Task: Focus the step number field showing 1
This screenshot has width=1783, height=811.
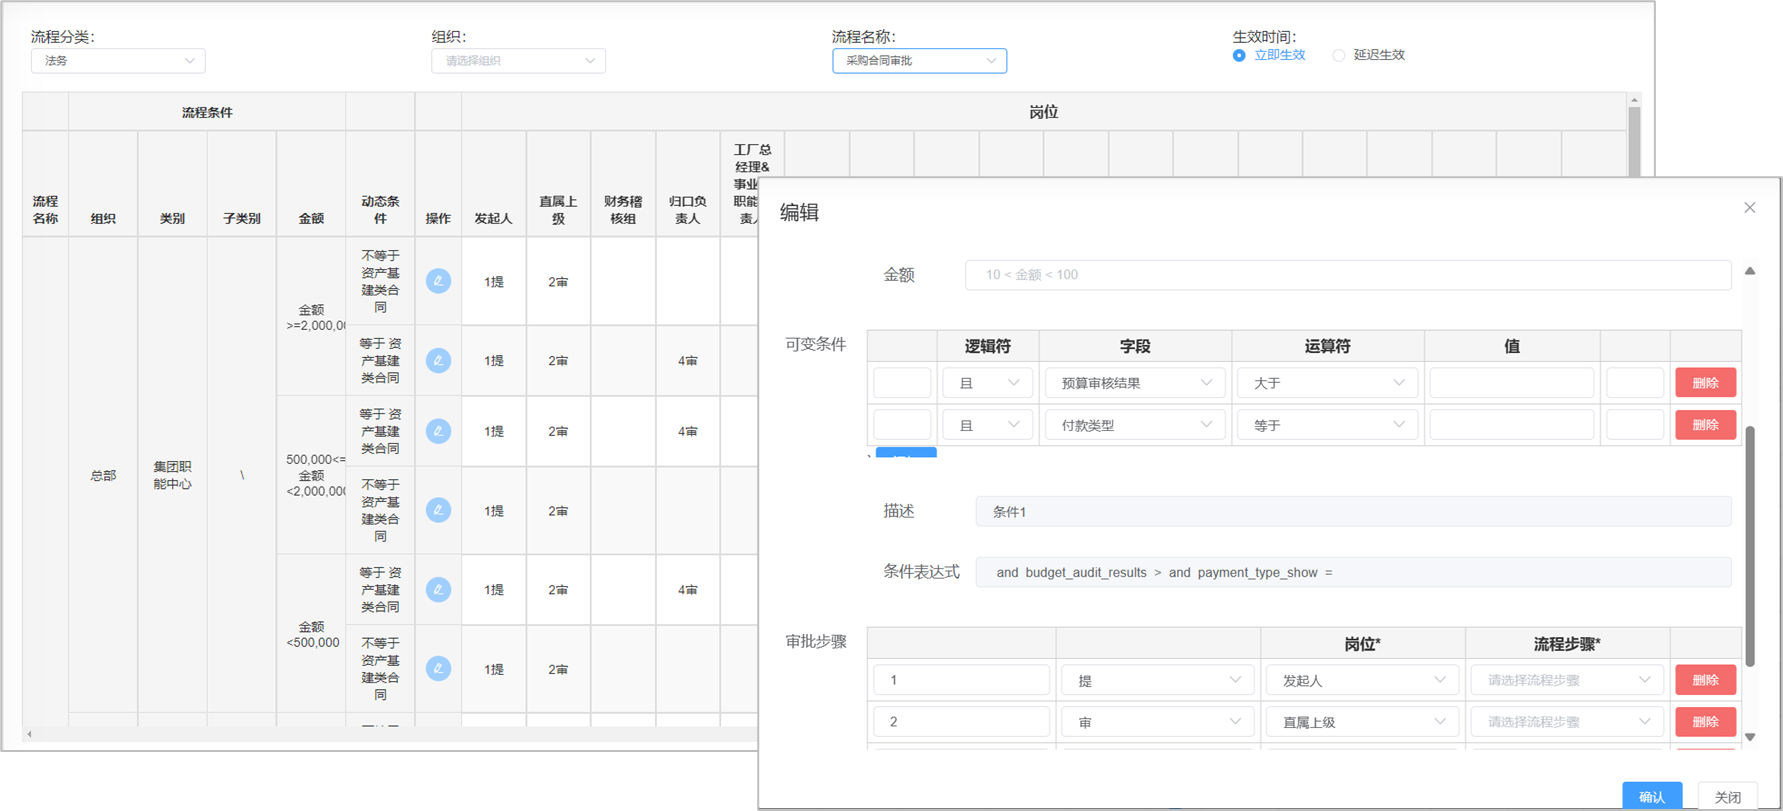Action: 961,680
